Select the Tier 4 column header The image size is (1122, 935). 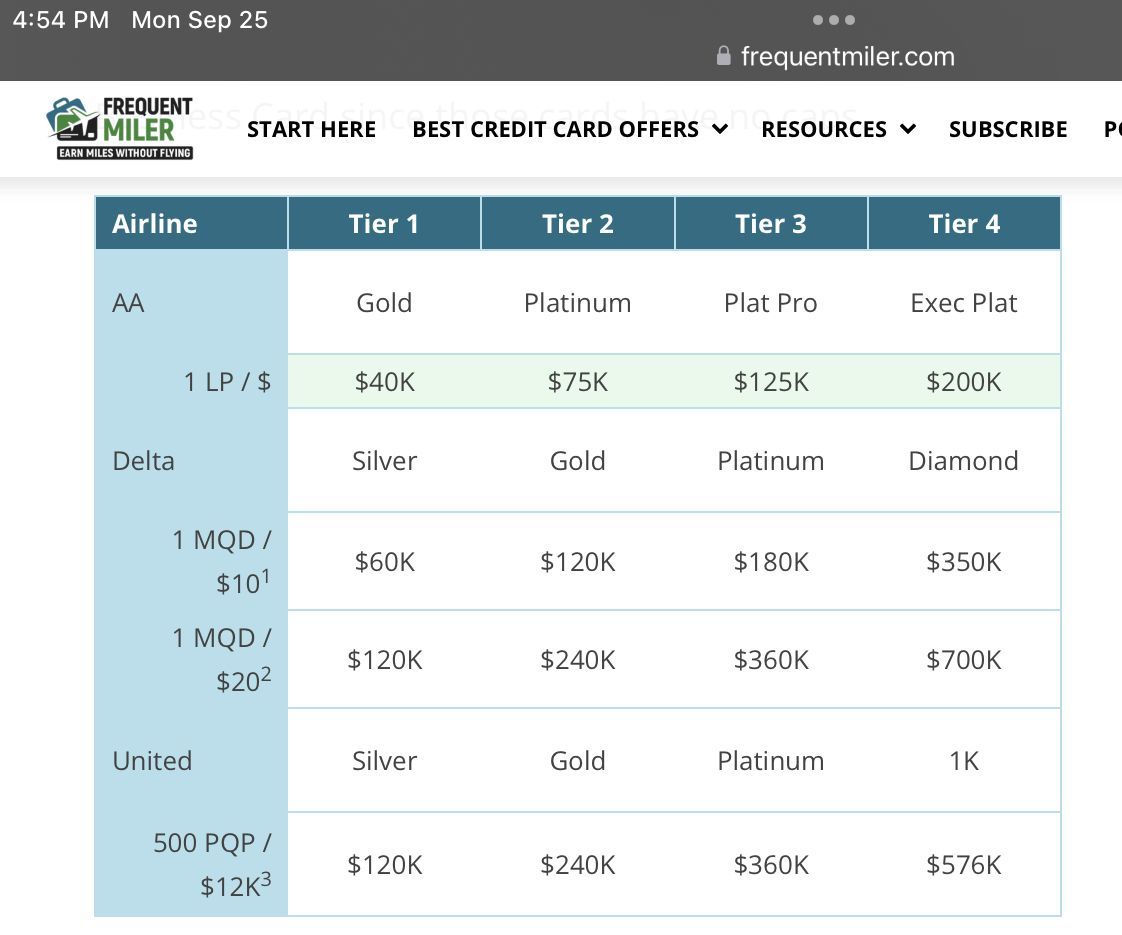[x=964, y=223]
